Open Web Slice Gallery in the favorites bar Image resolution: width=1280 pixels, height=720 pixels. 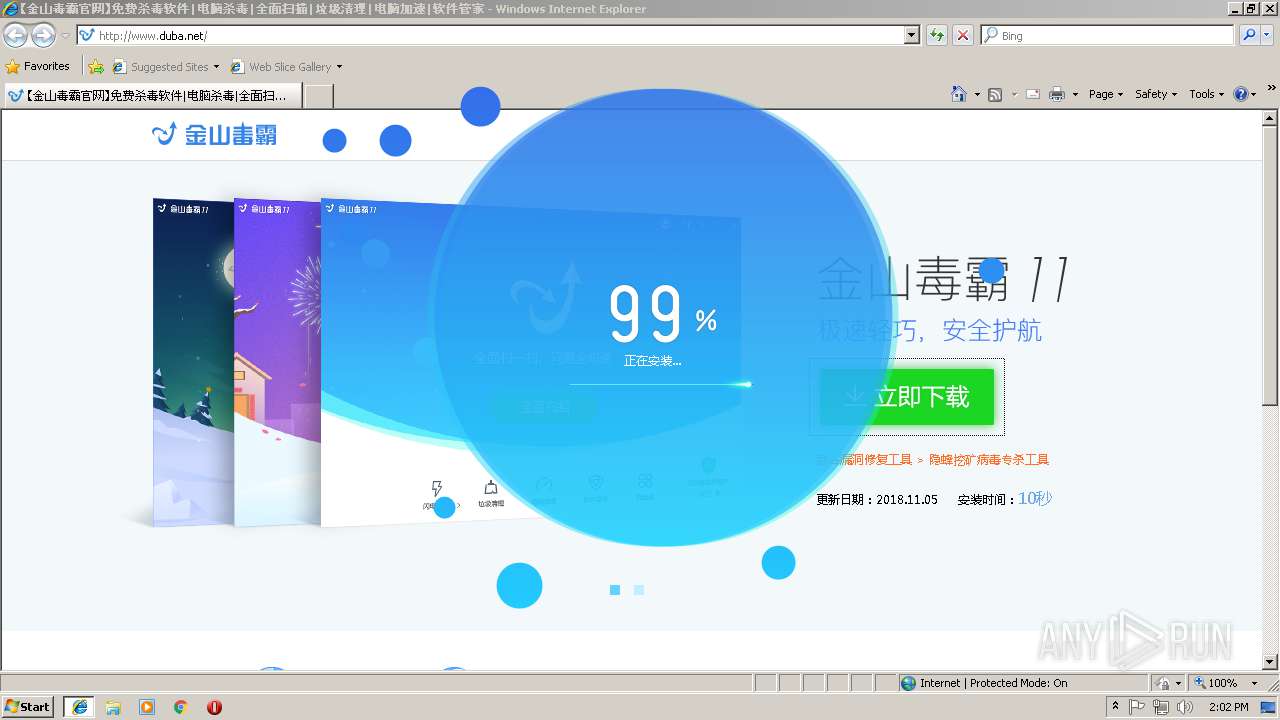click(x=286, y=66)
